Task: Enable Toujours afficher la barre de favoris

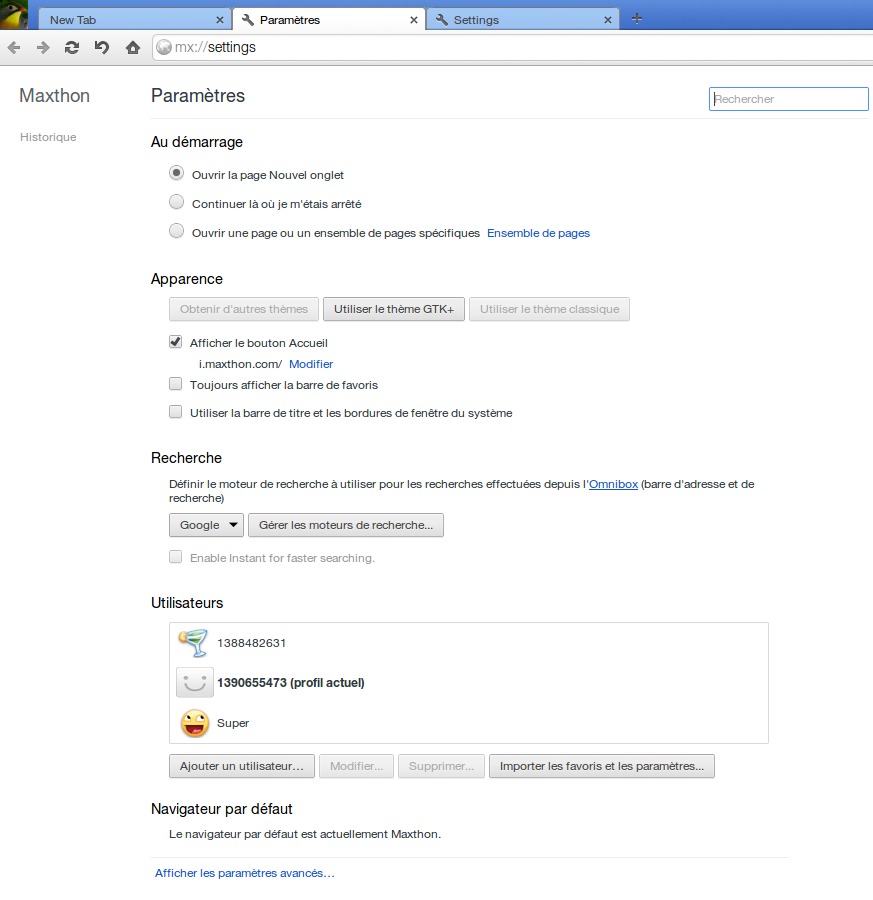Action: [176, 384]
